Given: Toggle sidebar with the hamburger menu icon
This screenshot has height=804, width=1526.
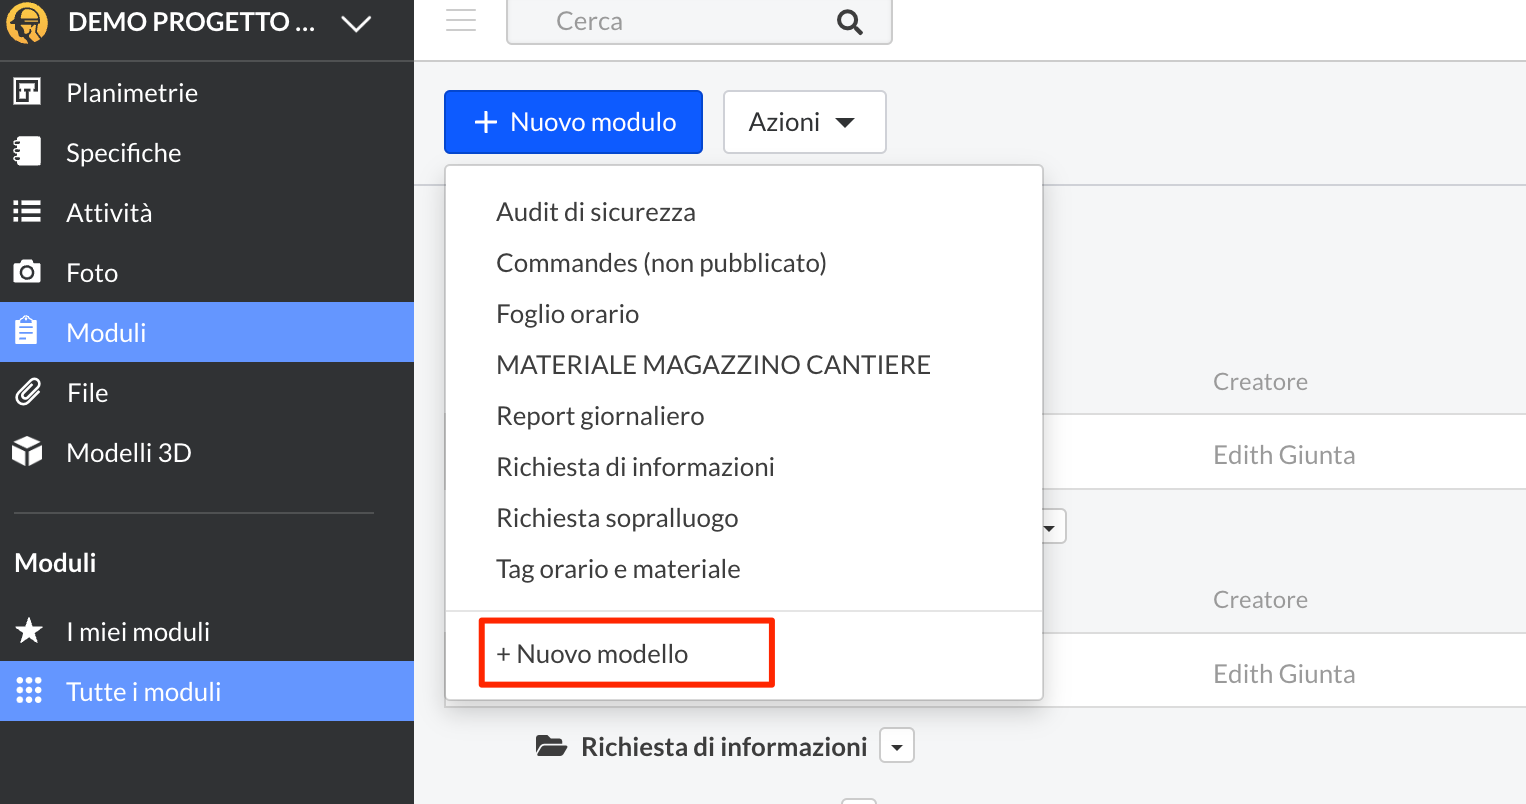Looking at the screenshot, I should (461, 21).
